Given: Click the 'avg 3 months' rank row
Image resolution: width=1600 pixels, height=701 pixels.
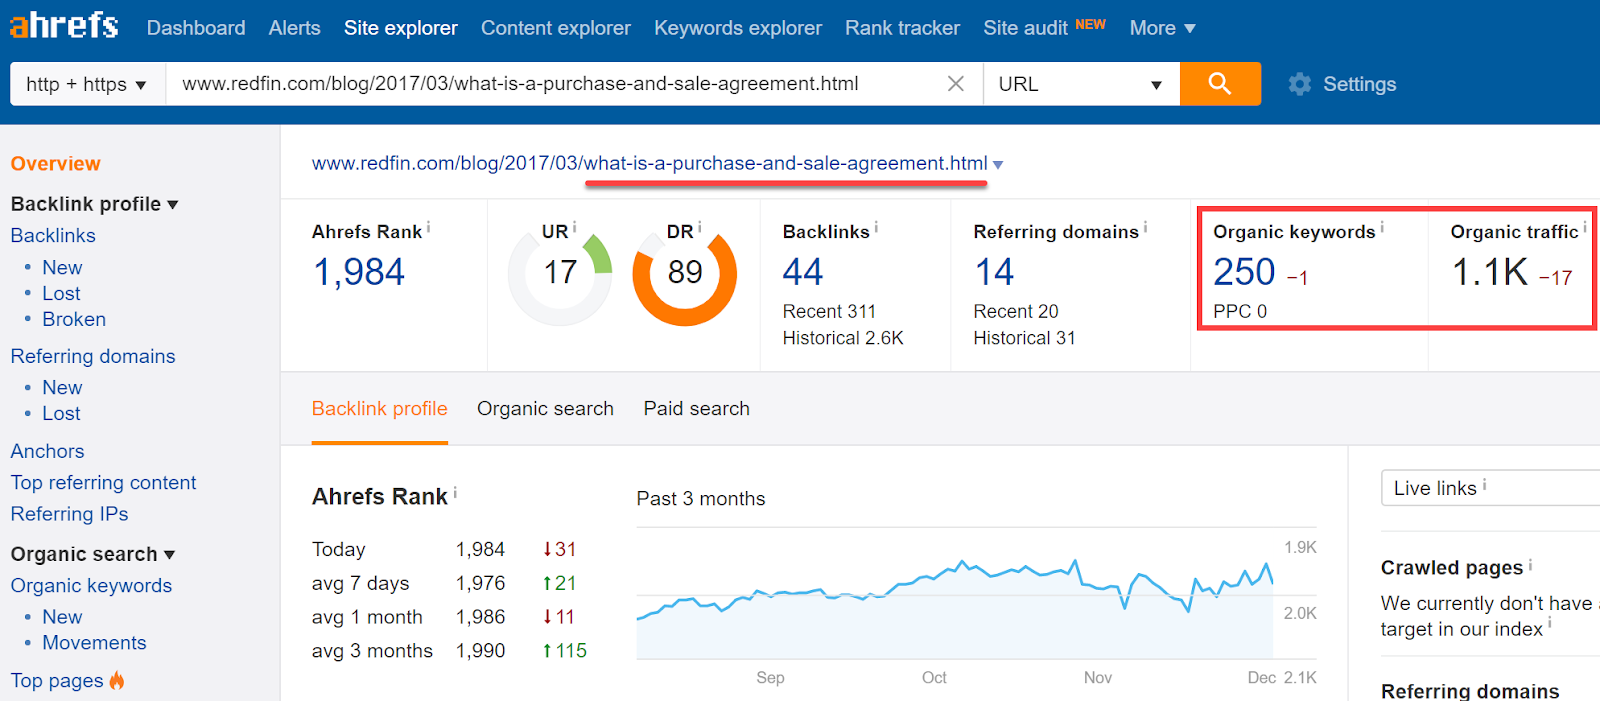Looking at the screenshot, I should 449,651.
